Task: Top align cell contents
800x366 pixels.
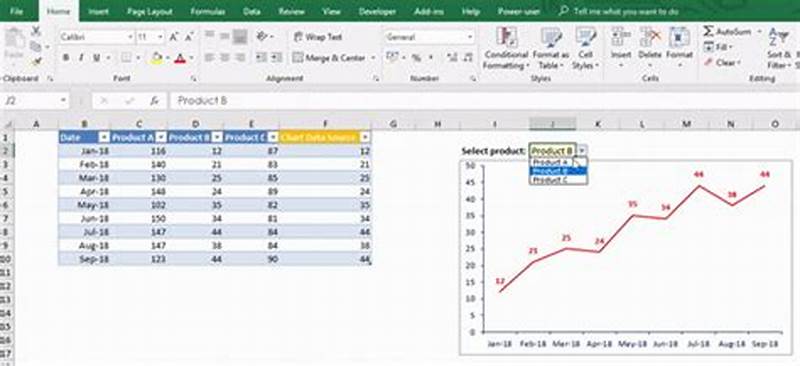Action: 209,36
